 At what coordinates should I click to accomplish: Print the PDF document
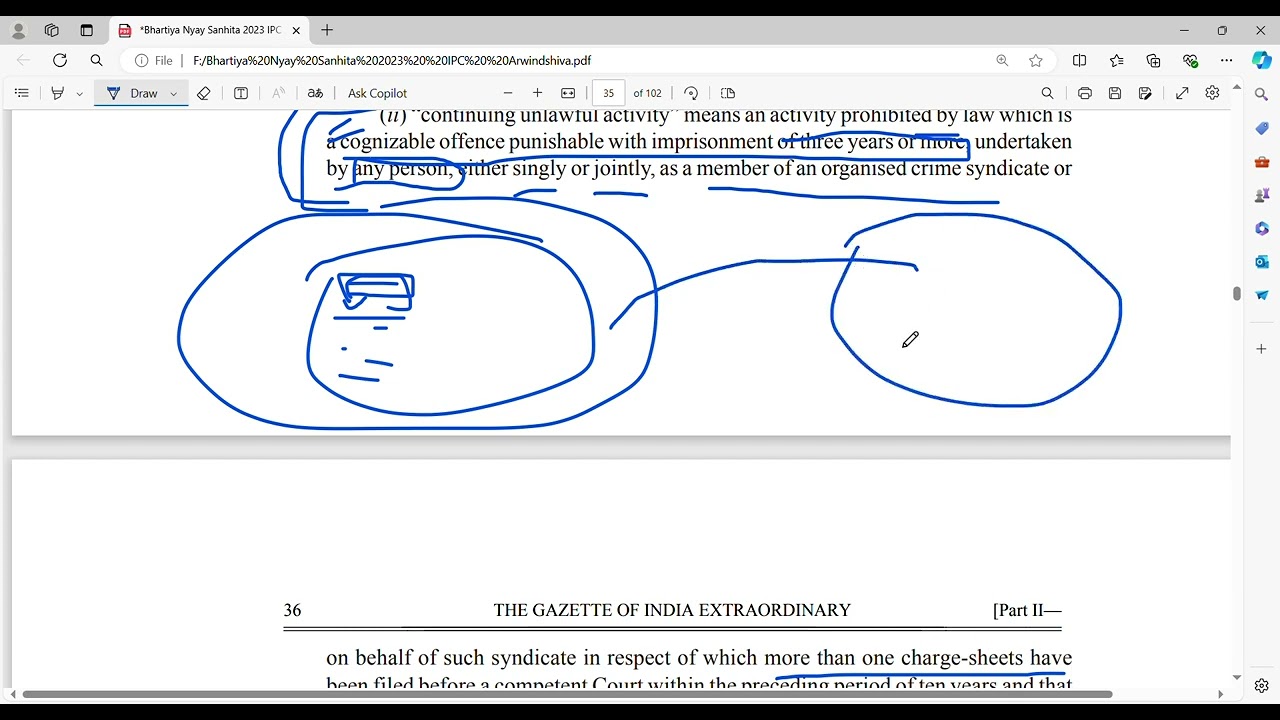[x=1084, y=93]
